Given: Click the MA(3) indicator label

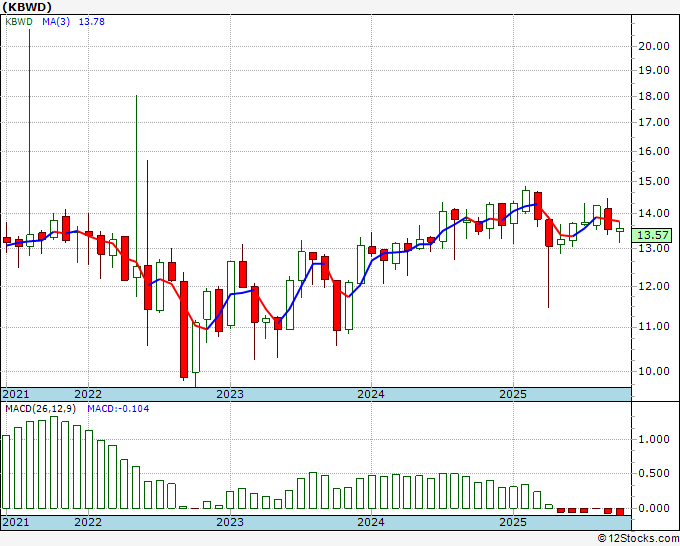Looking at the screenshot, I should point(56,22).
